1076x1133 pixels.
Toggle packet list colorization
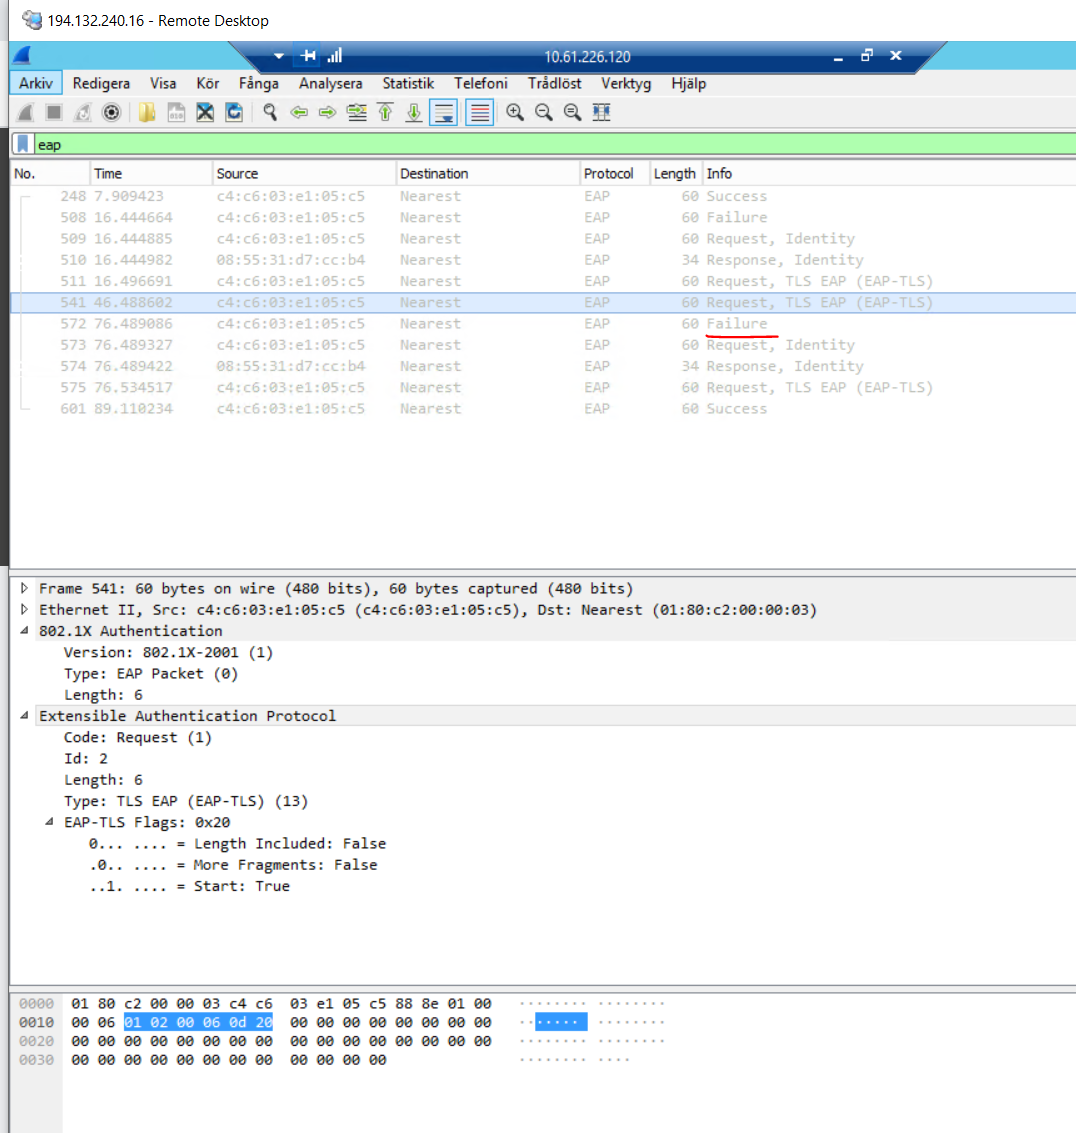(478, 112)
